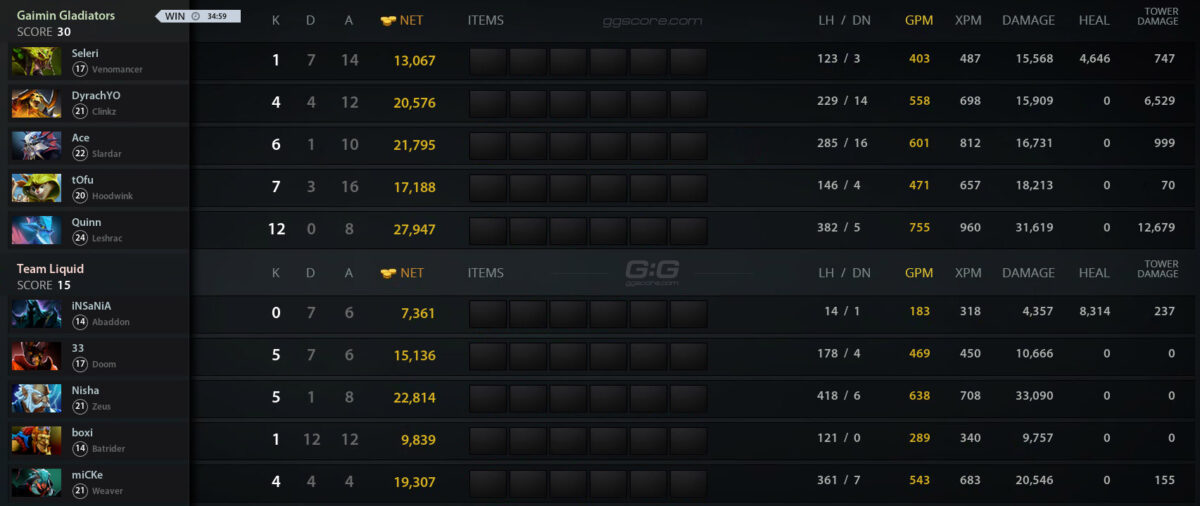This screenshot has height=506, width=1200.
Task: Select iNSaNiA's Abaddon hero portrait
Action: tap(36, 313)
